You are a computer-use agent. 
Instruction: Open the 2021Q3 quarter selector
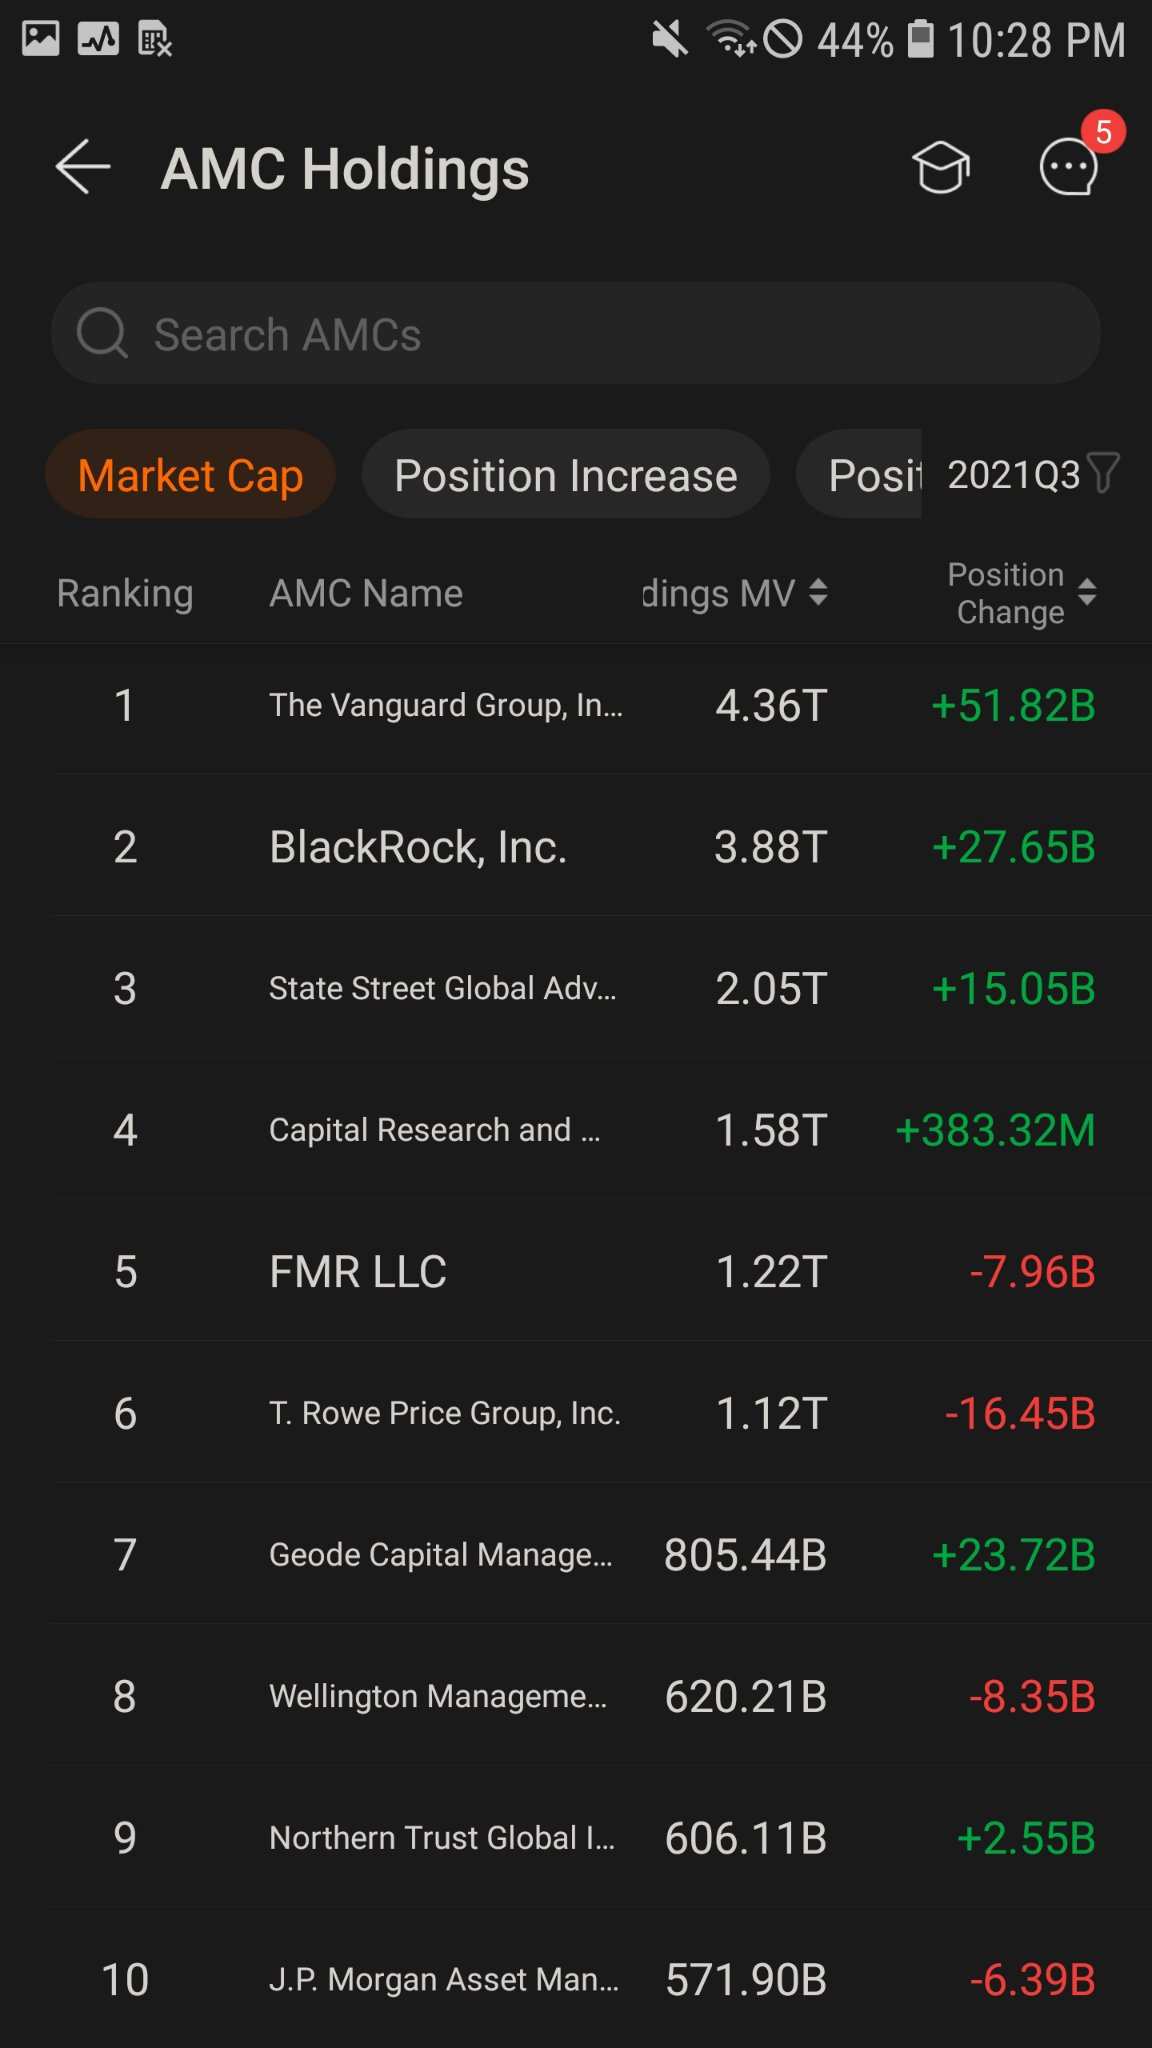tap(1014, 475)
